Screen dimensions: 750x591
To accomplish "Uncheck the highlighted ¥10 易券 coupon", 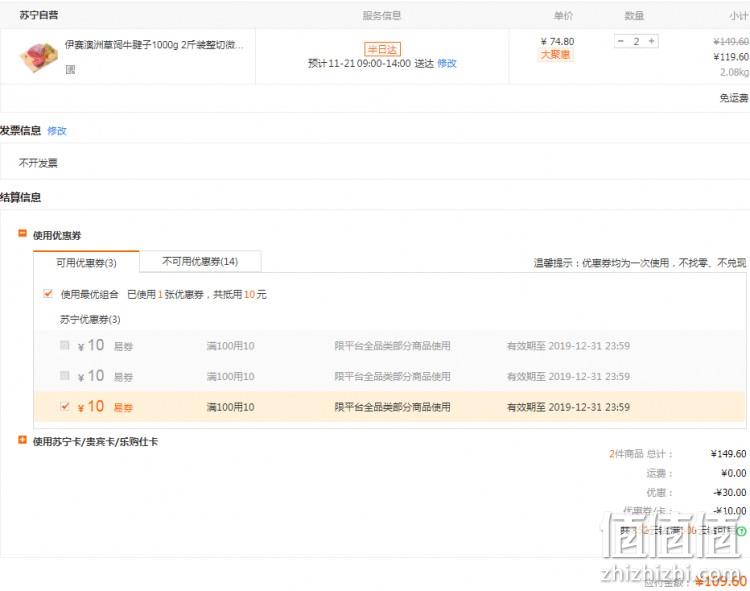I will tap(65, 406).
